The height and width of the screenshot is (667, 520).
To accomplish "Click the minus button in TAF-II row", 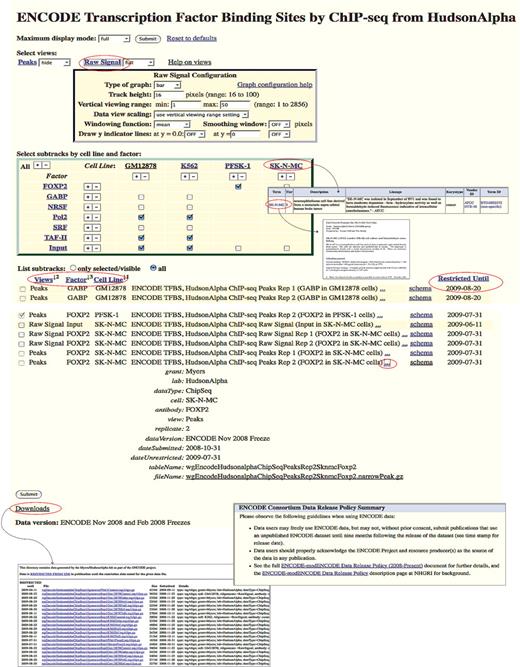I will tap(97, 238).
